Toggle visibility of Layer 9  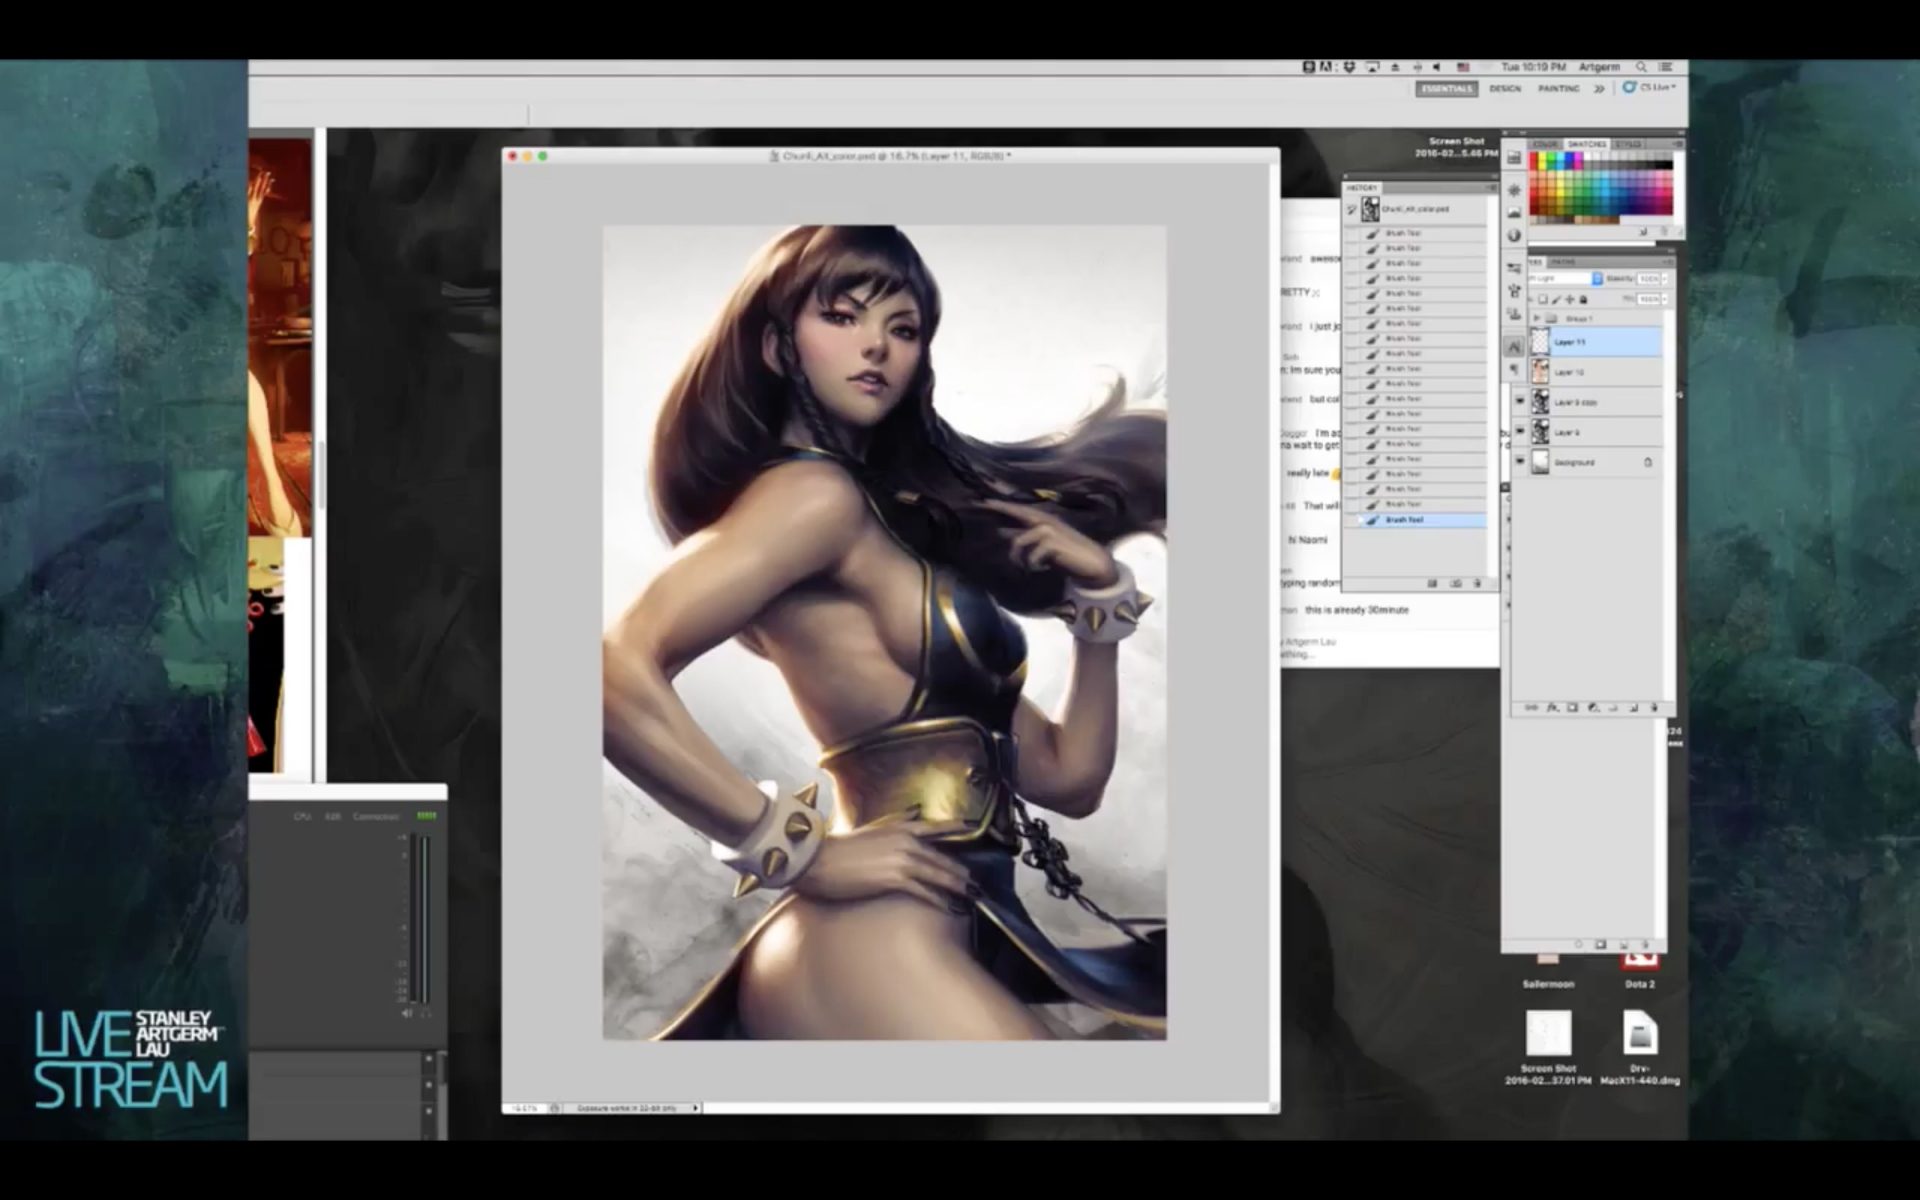[1520, 432]
